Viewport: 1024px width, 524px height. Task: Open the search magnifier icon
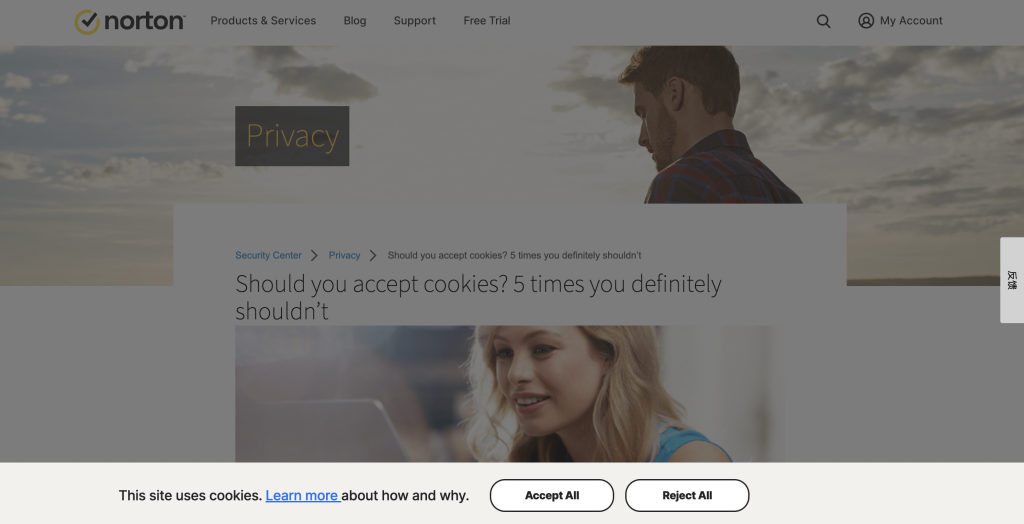click(824, 21)
